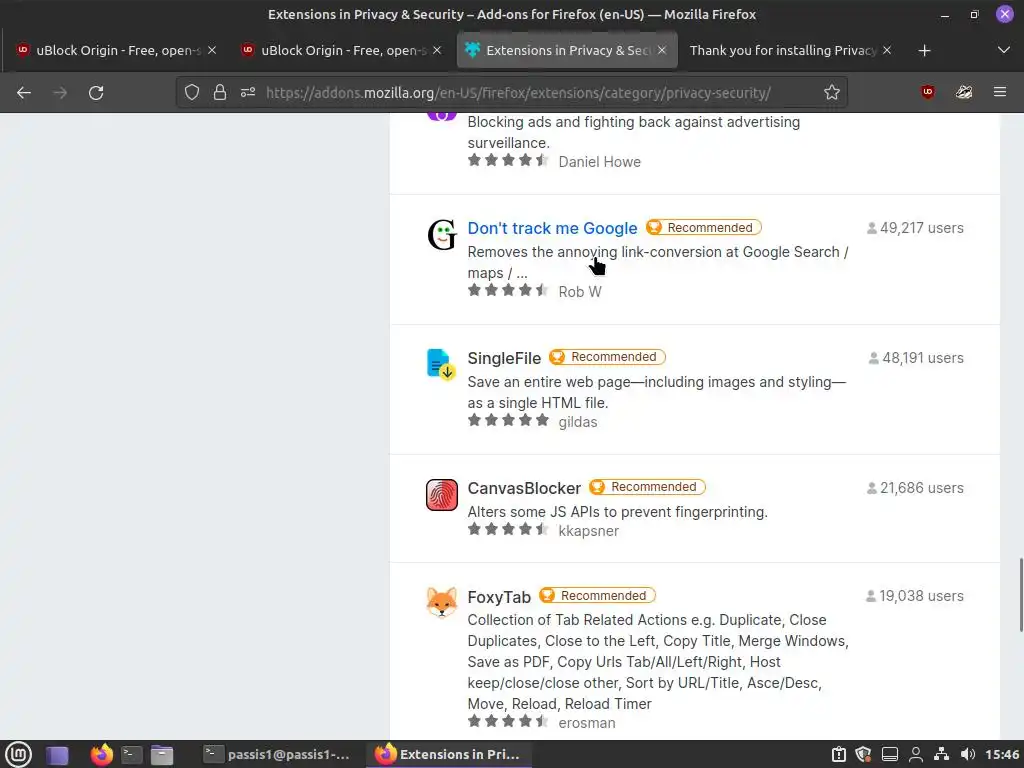
Task: Click Recommended badge next to CanvasBlocker
Action: [x=647, y=487]
